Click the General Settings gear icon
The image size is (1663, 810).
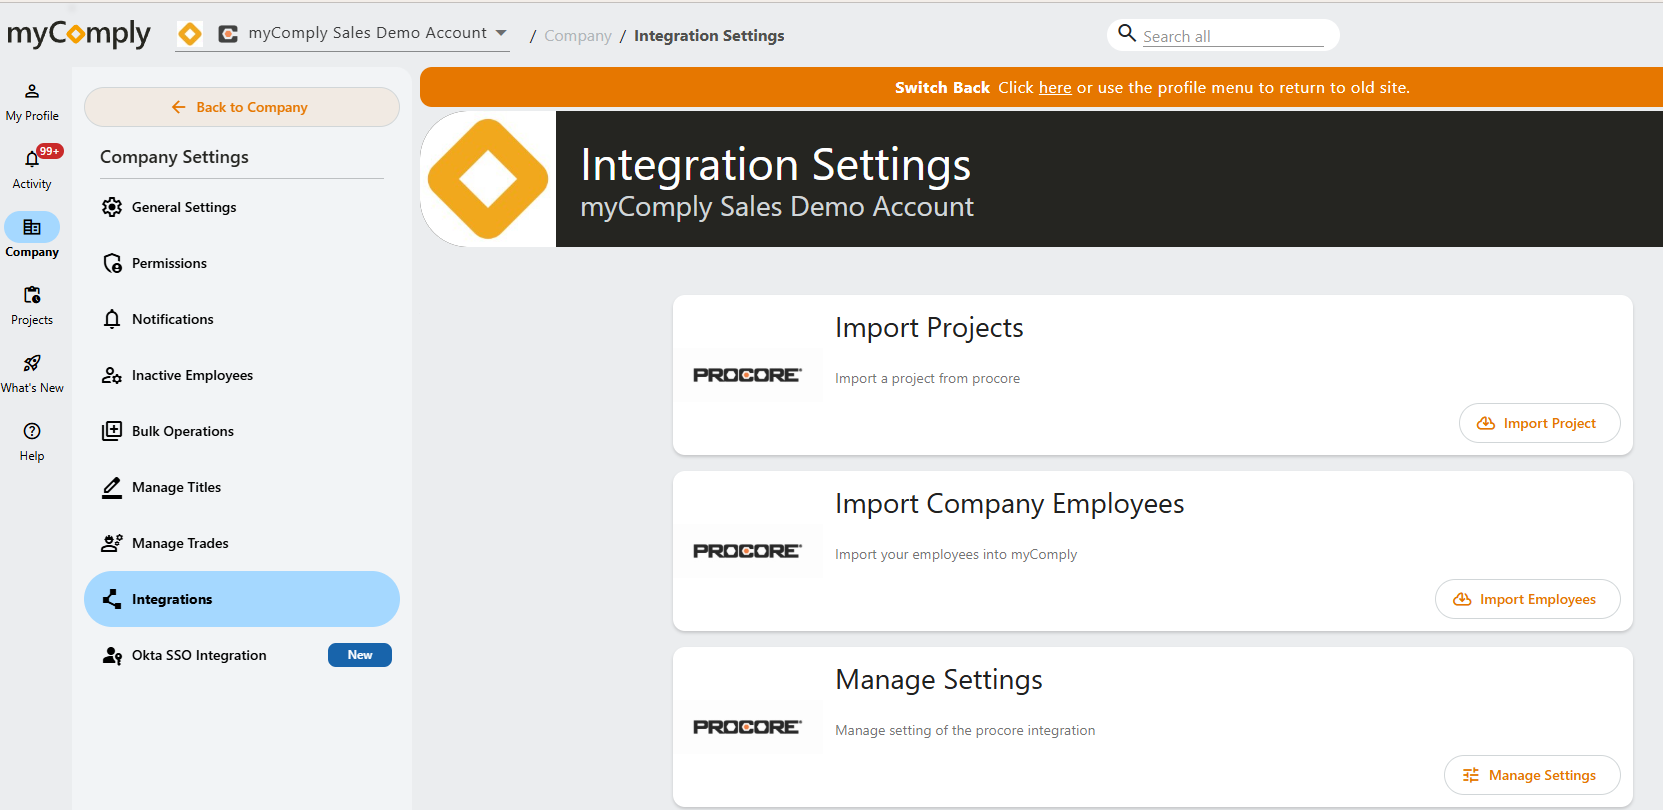point(112,207)
